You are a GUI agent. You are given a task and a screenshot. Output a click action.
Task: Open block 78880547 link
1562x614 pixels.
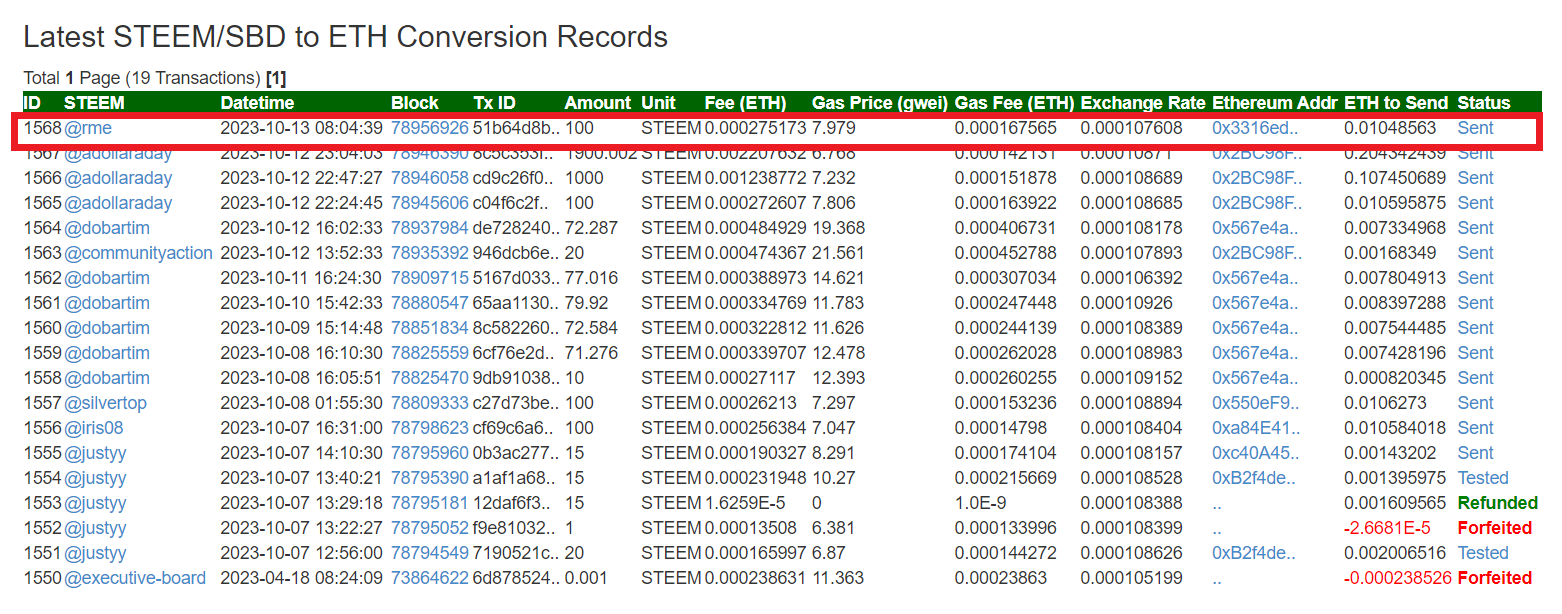click(x=430, y=303)
